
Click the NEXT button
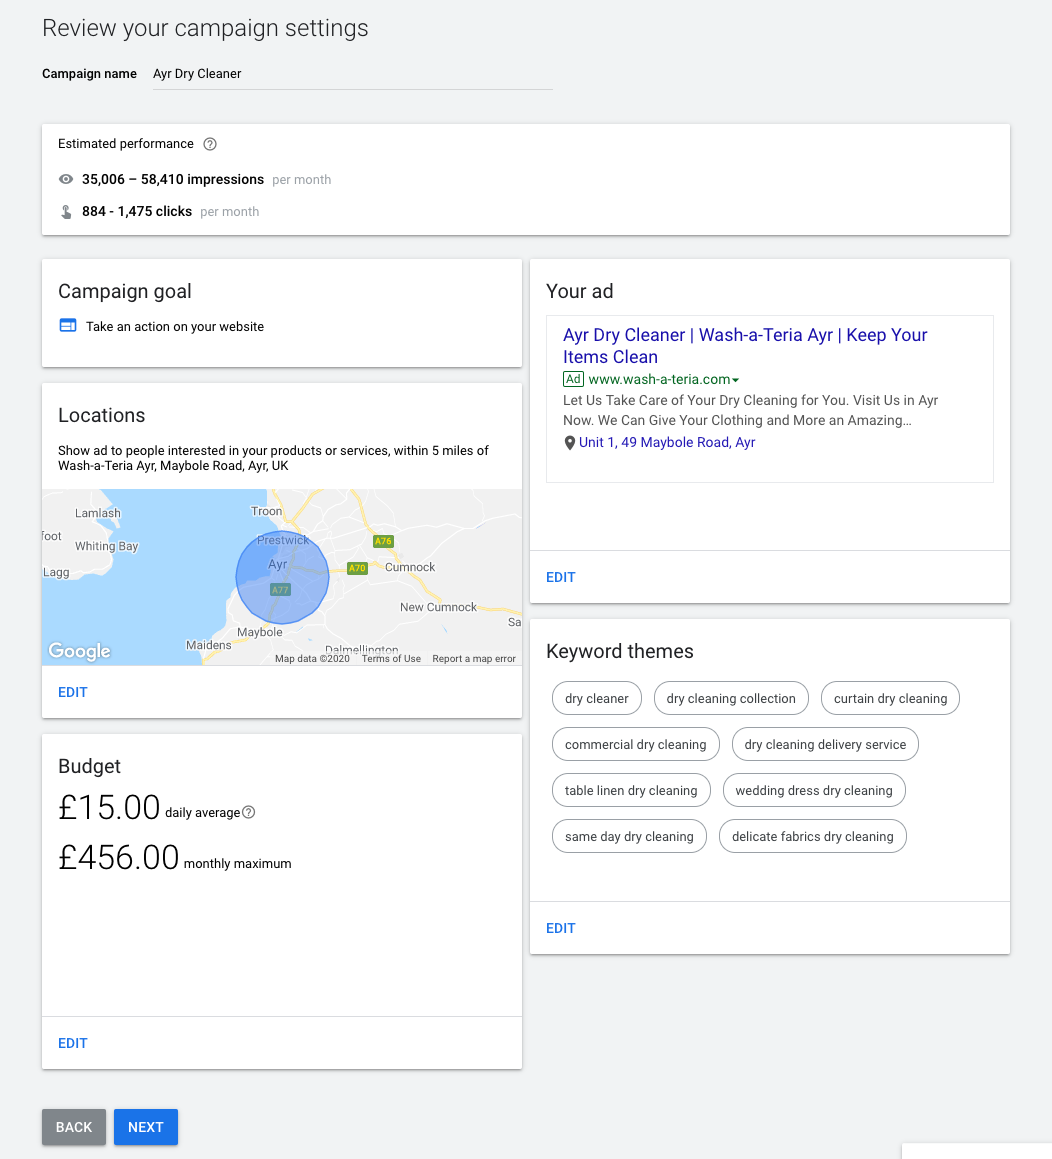click(x=146, y=1127)
